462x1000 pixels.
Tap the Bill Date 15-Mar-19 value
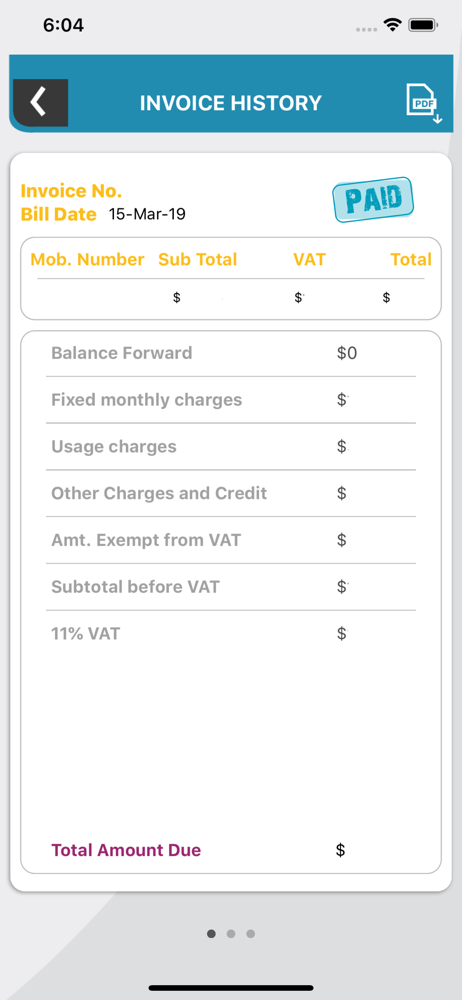click(147, 214)
